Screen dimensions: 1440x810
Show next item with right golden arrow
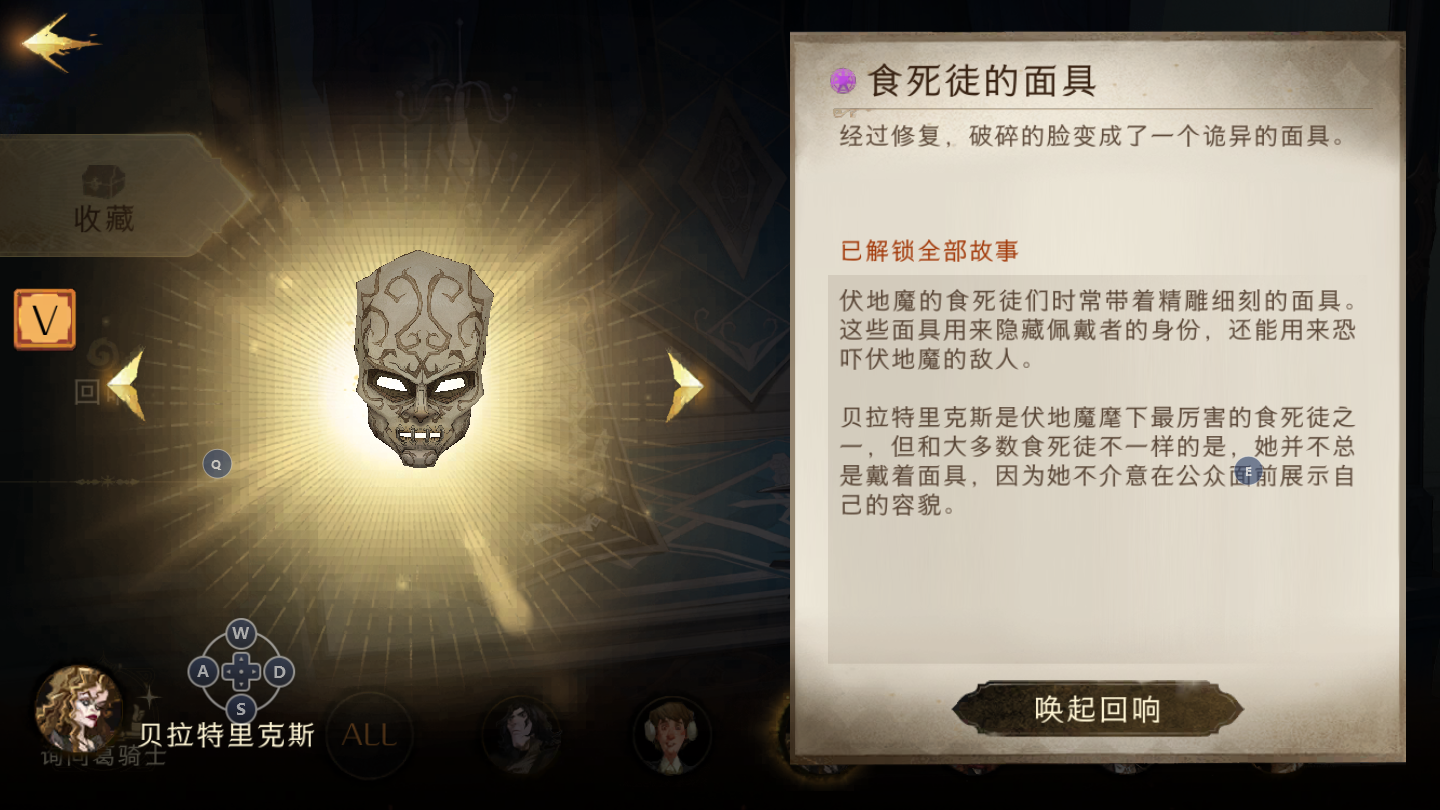pos(685,386)
